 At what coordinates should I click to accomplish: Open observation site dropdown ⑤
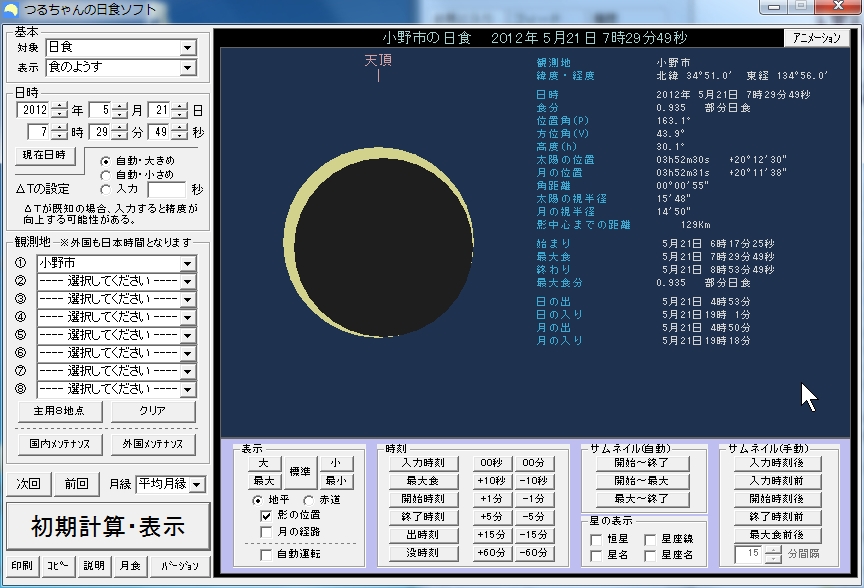(187, 336)
